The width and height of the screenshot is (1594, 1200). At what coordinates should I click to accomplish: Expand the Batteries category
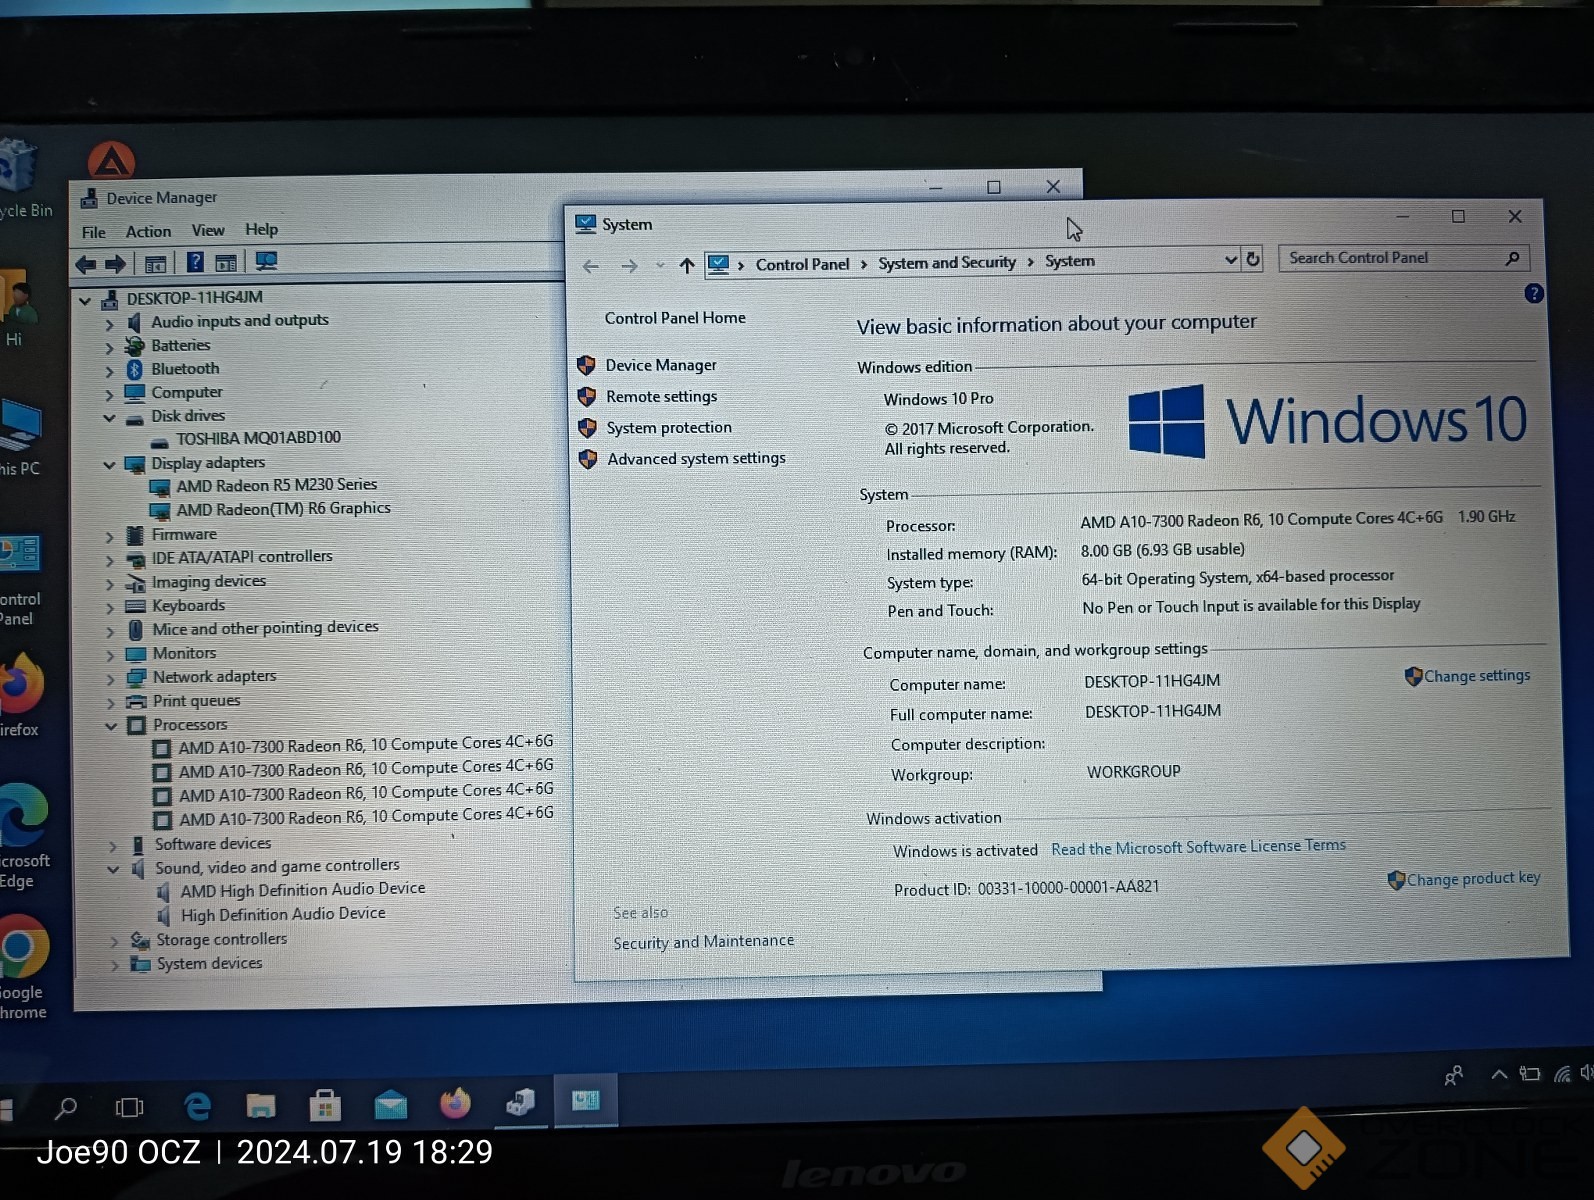[109, 348]
